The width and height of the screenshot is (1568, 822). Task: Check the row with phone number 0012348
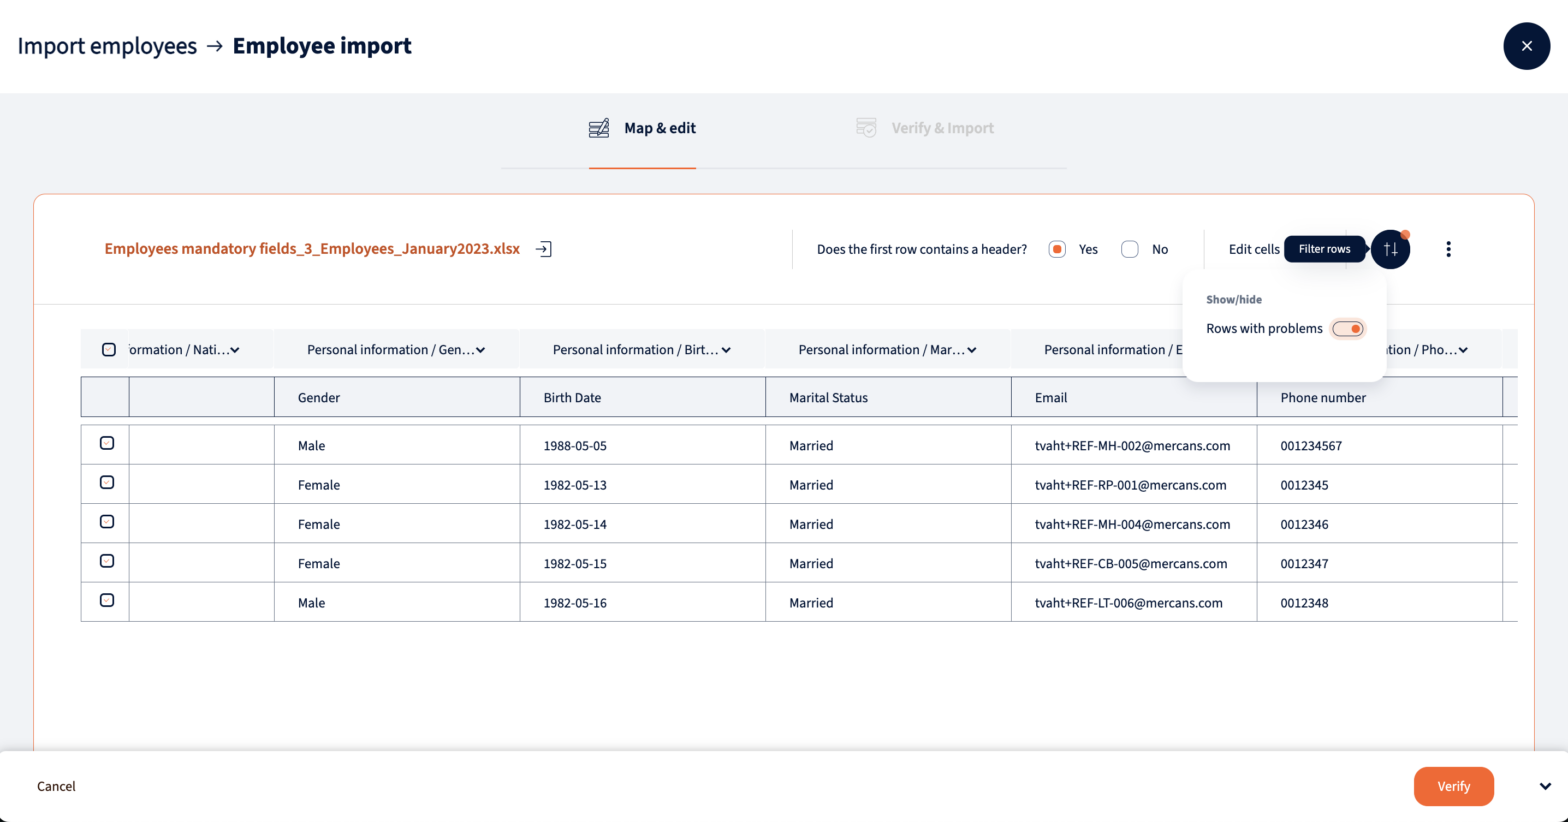pos(107,600)
